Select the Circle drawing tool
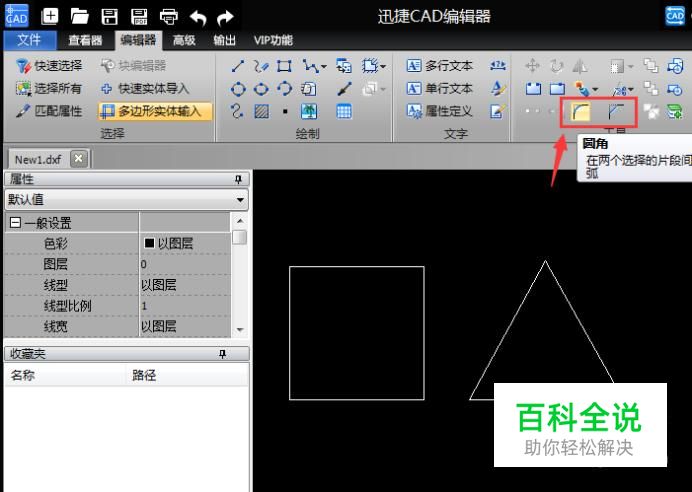The image size is (692, 492). 238,89
